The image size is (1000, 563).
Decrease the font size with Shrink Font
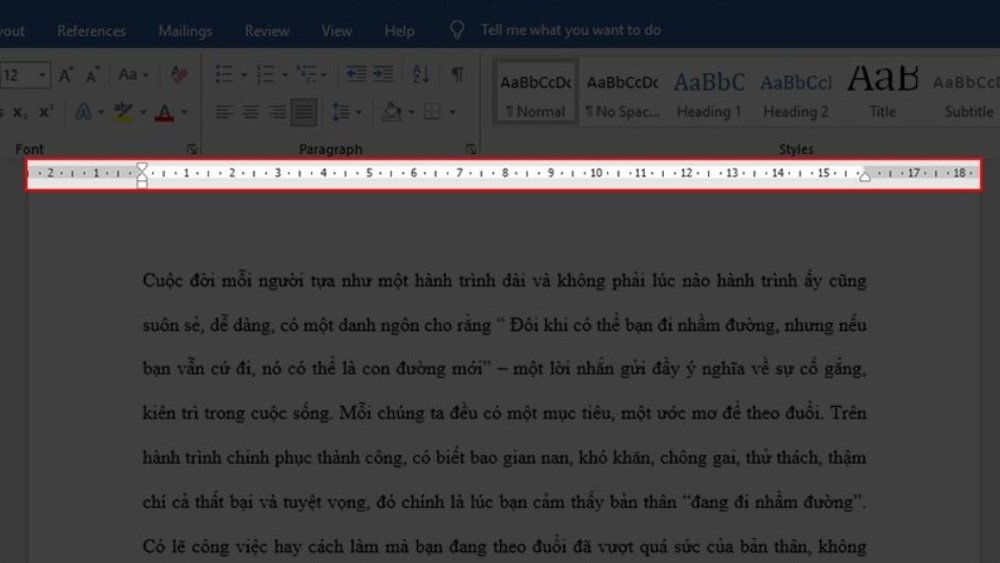click(92, 75)
